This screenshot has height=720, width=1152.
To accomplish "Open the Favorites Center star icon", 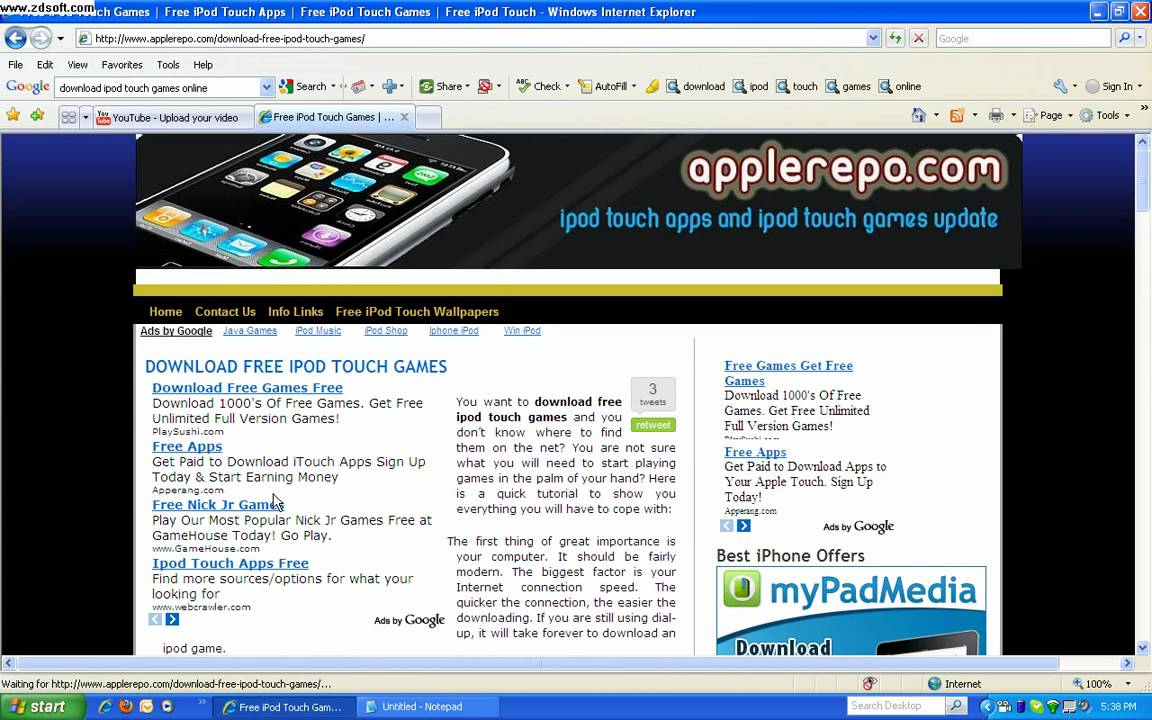I will (13, 115).
